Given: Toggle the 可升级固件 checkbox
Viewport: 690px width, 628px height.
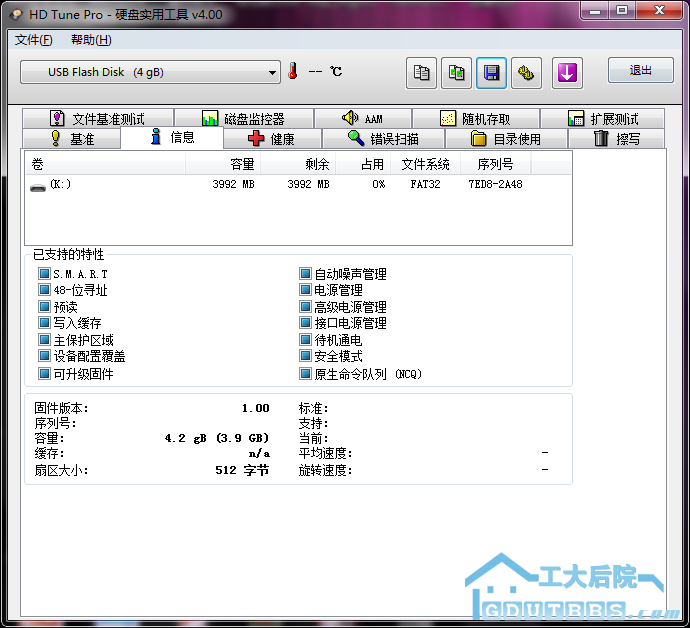Looking at the screenshot, I should 44,374.
